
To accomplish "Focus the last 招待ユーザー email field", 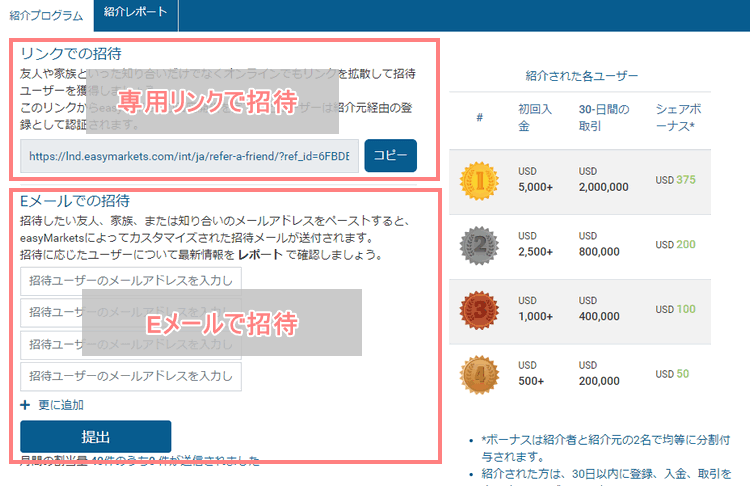I will tap(131, 376).
